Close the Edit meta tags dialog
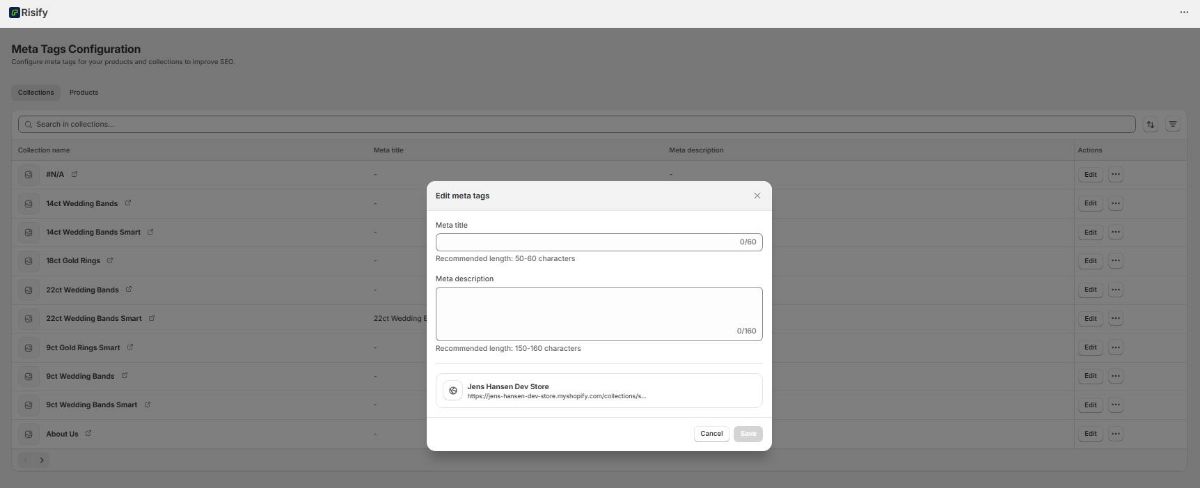This screenshot has height=488, width=1200. coord(756,196)
